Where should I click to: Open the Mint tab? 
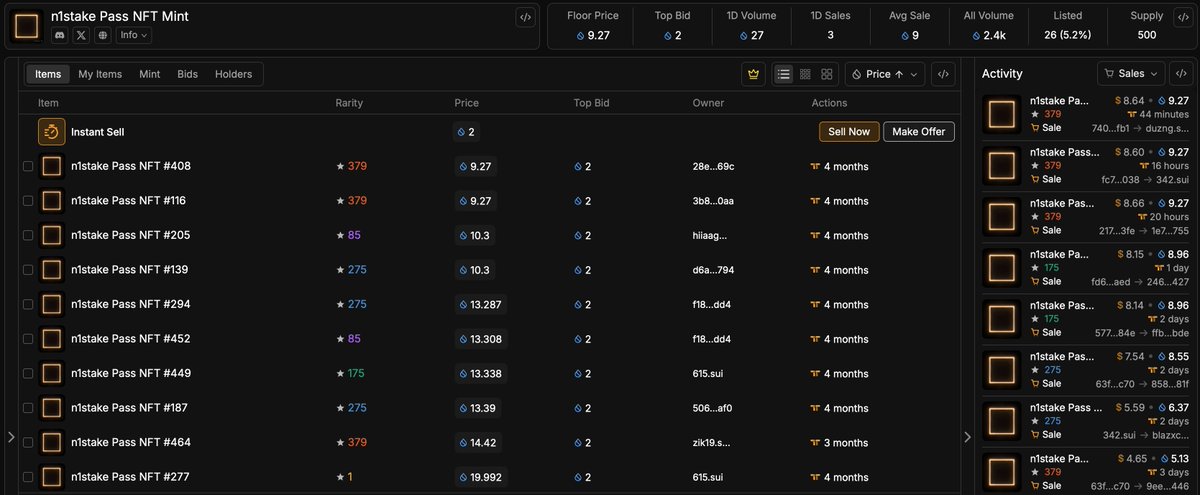(x=150, y=74)
